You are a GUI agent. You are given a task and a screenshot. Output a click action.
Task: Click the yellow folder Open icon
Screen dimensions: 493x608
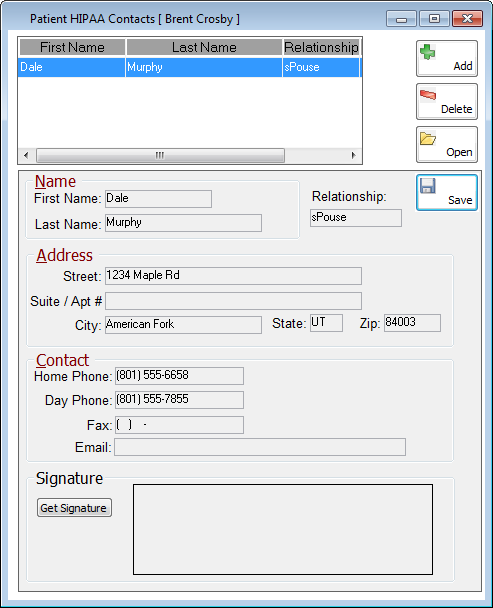click(x=427, y=138)
